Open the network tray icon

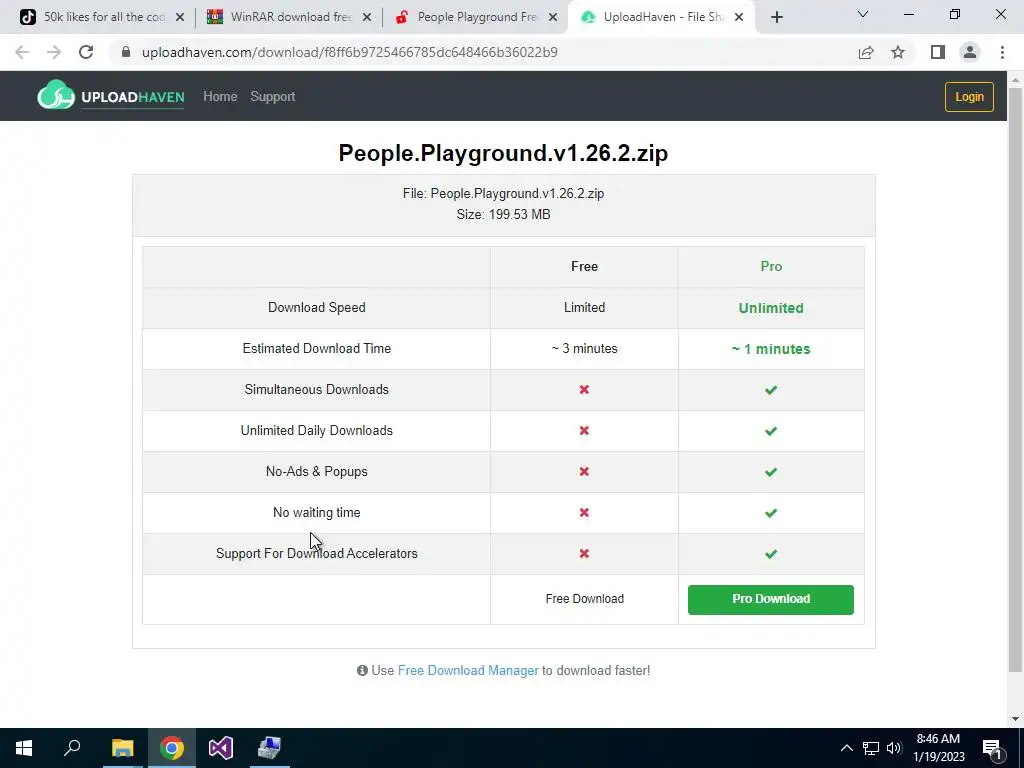tap(871, 748)
